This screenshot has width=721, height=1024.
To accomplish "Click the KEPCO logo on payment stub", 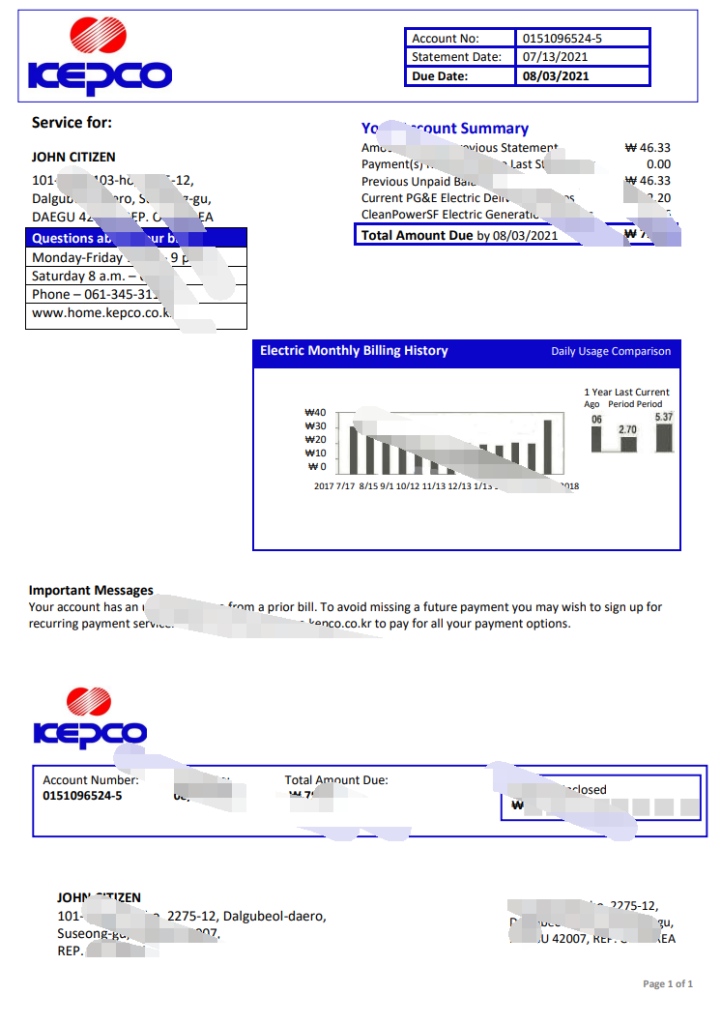I will [x=90, y=718].
